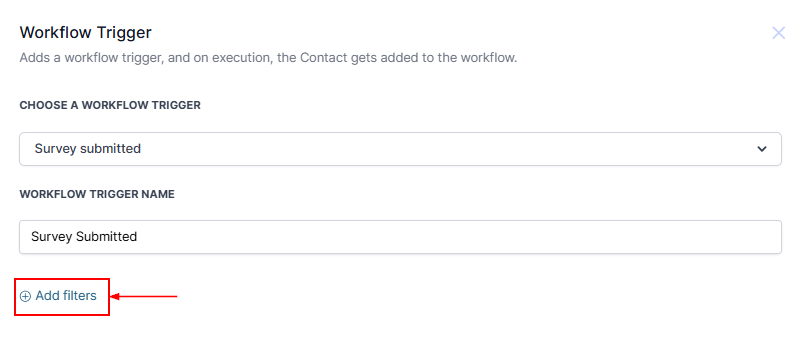
Task: Click the Add filters link
Action: (58, 296)
